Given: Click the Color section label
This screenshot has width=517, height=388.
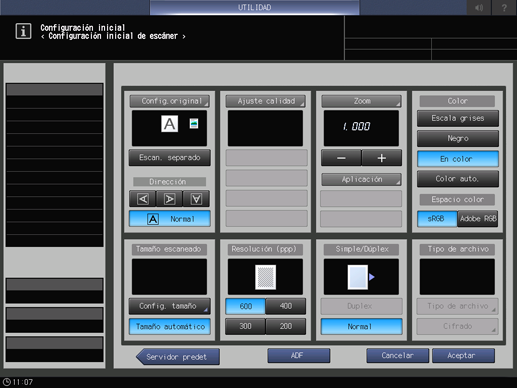Looking at the screenshot, I should [x=457, y=101].
